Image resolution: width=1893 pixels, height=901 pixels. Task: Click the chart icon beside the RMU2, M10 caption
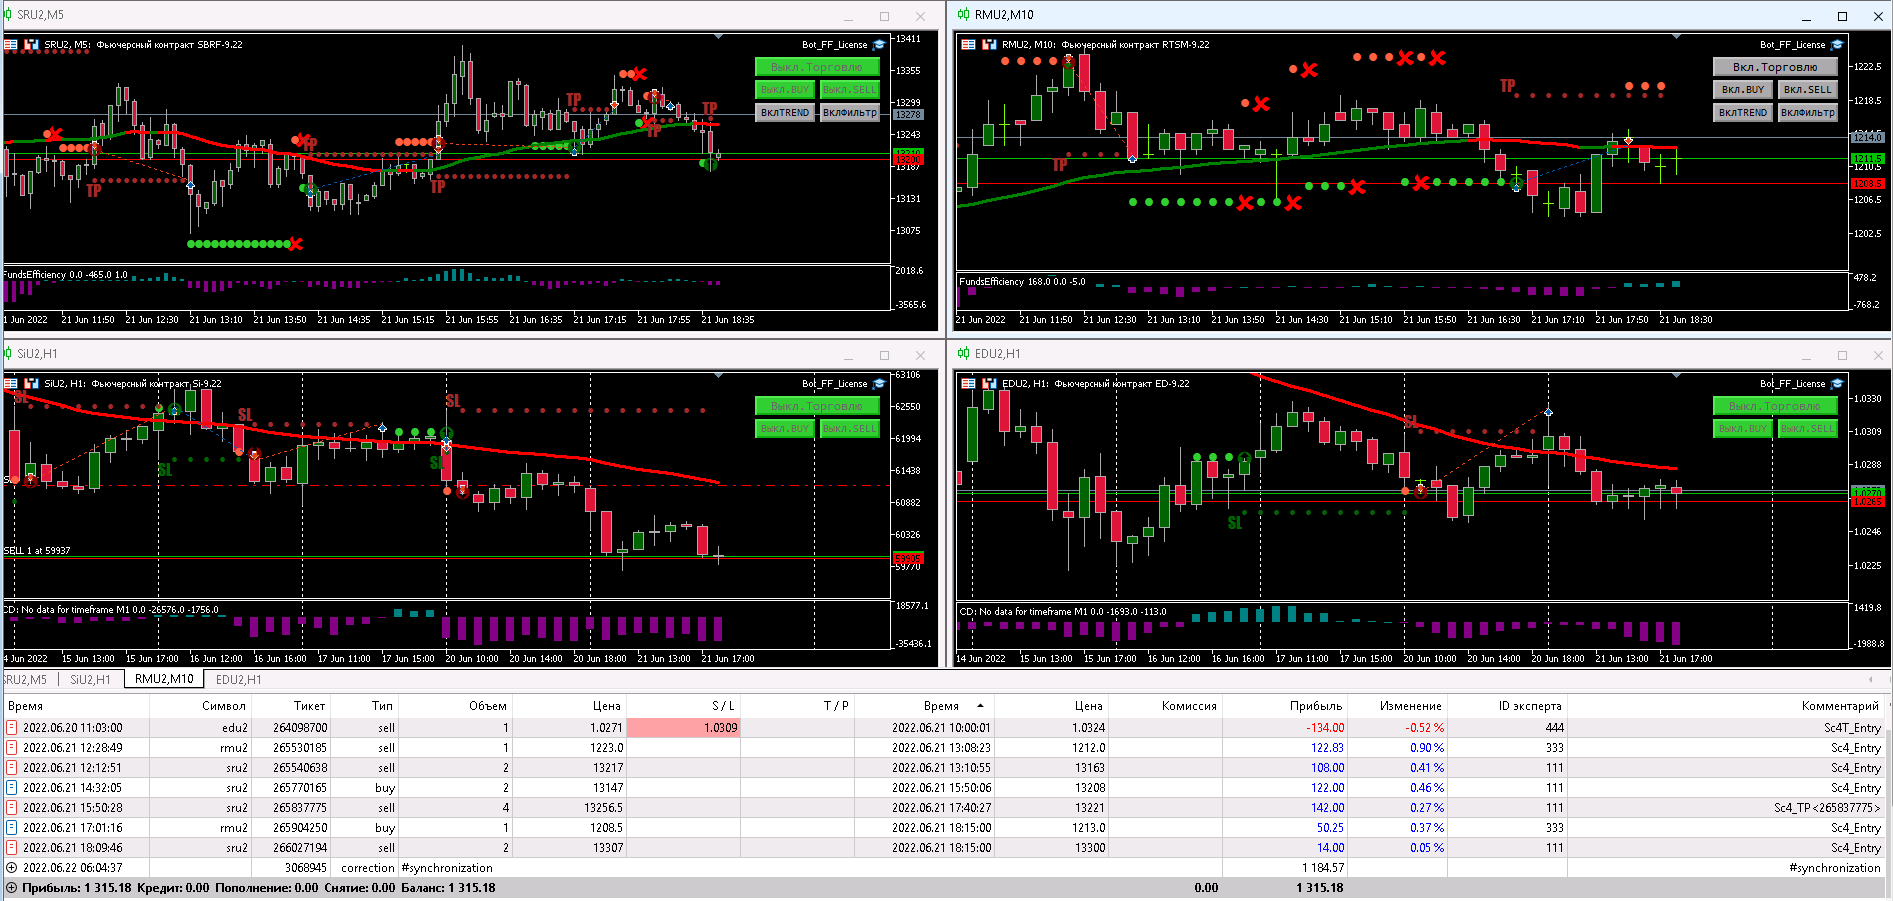[x=989, y=45]
